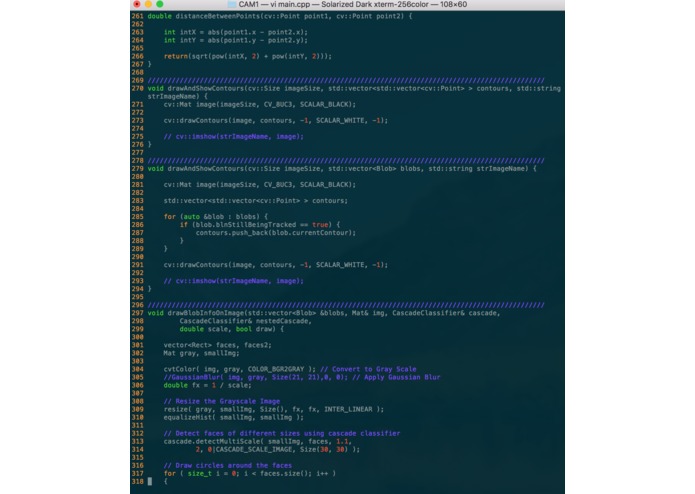The image size is (695, 494).
Task: Click line number 297 in the gutter
Action: coord(137,313)
